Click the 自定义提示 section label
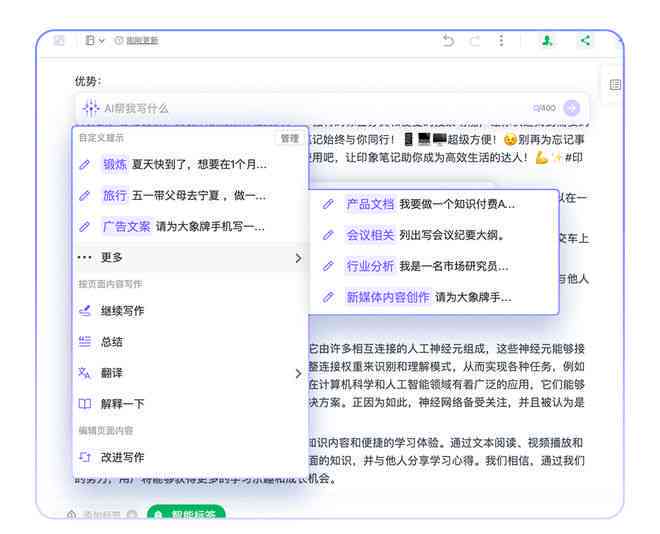Image resolution: width=660 pixels, height=534 pixels. [x=101, y=138]
